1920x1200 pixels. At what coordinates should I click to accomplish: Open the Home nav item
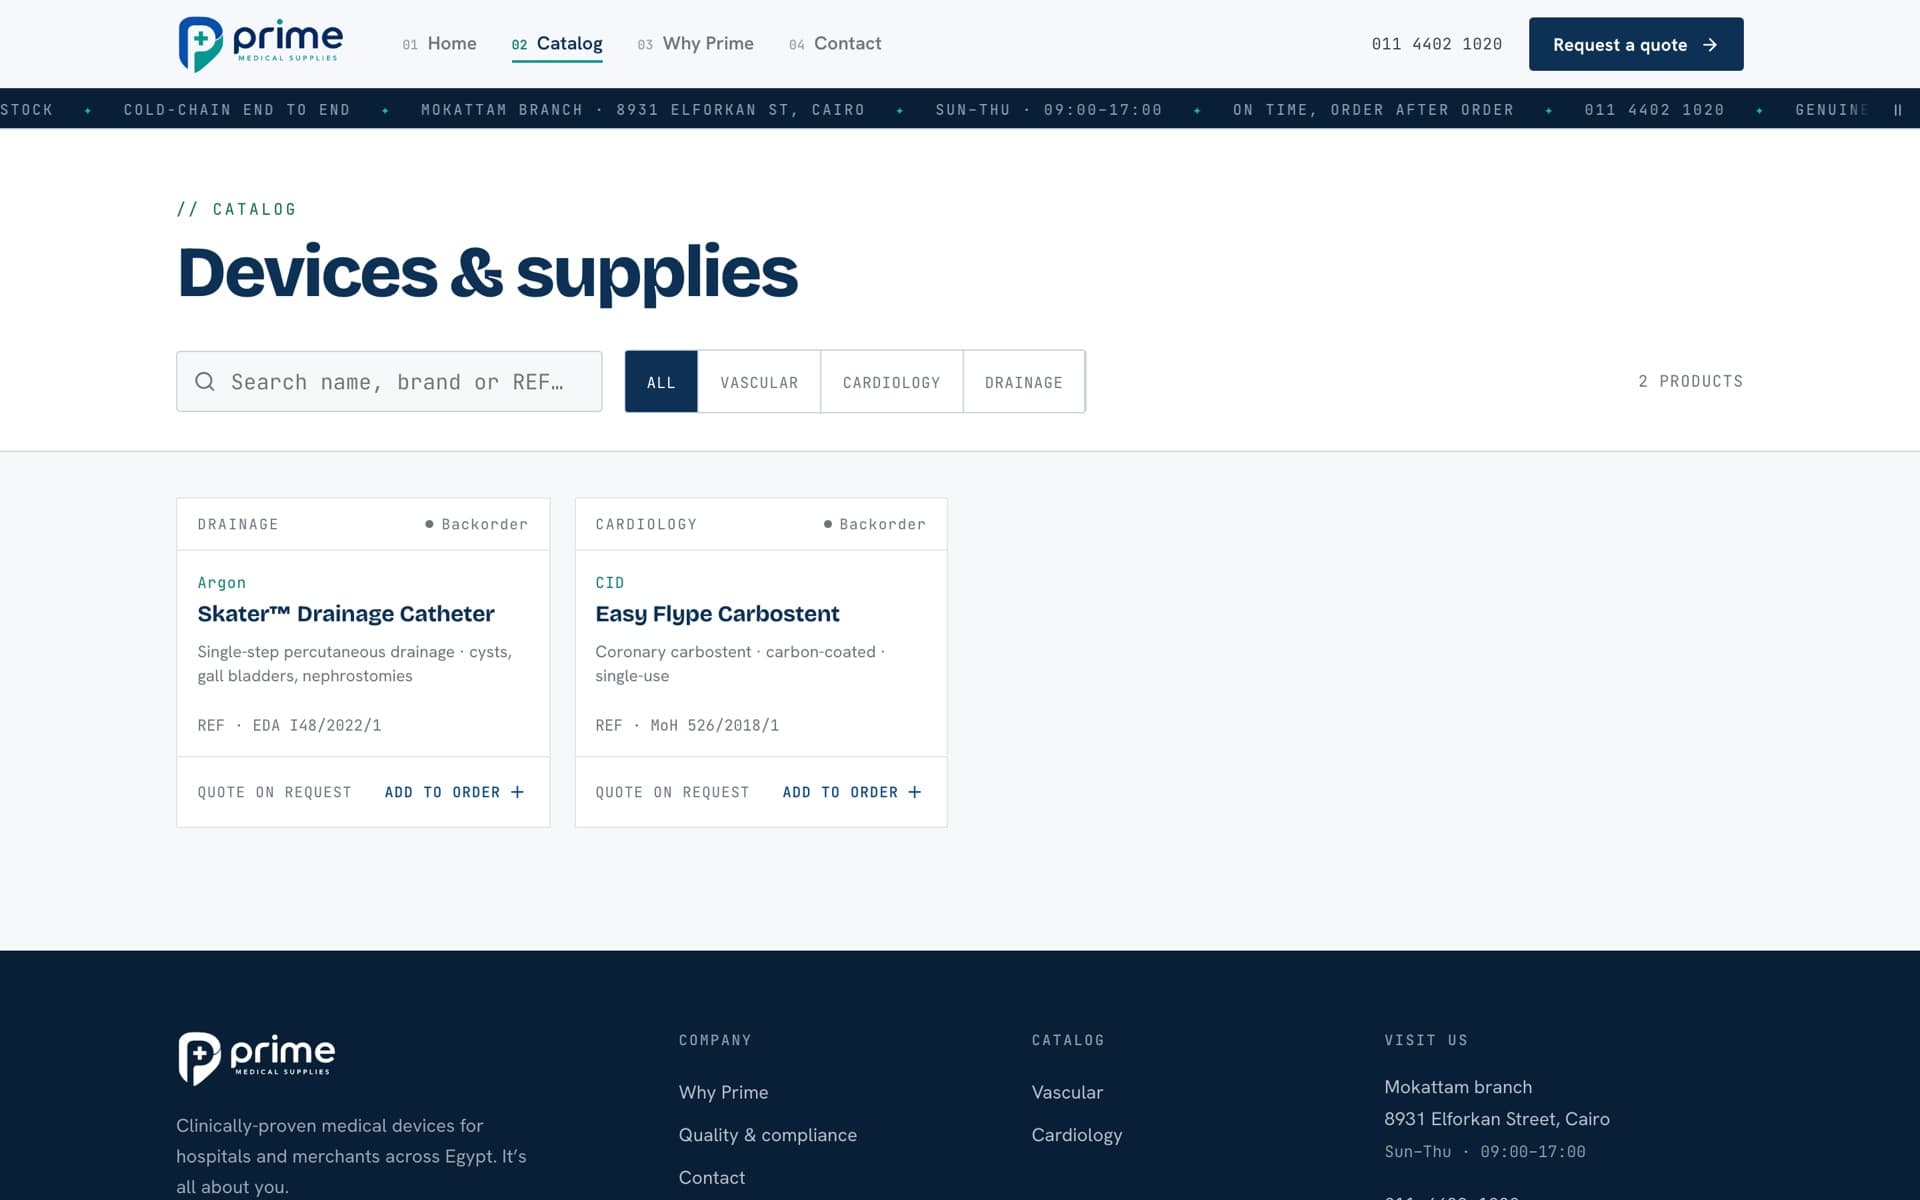tap(439, 44)
